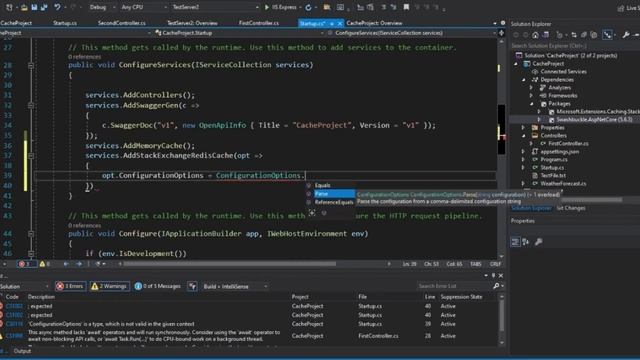Open the Any CPU platform dropdown
The width and height of the screenshot is (640, 360).
point(144,7)
